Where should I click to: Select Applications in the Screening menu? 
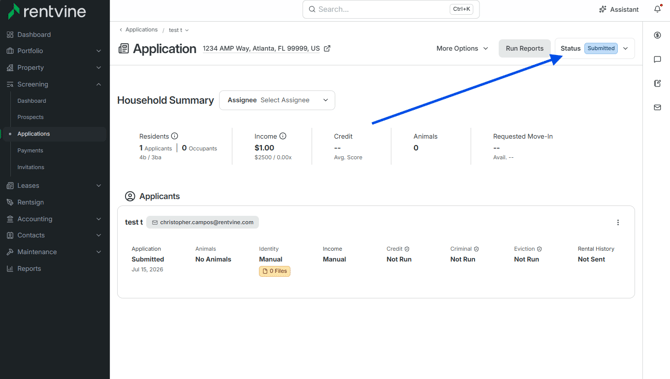[34, 134]
